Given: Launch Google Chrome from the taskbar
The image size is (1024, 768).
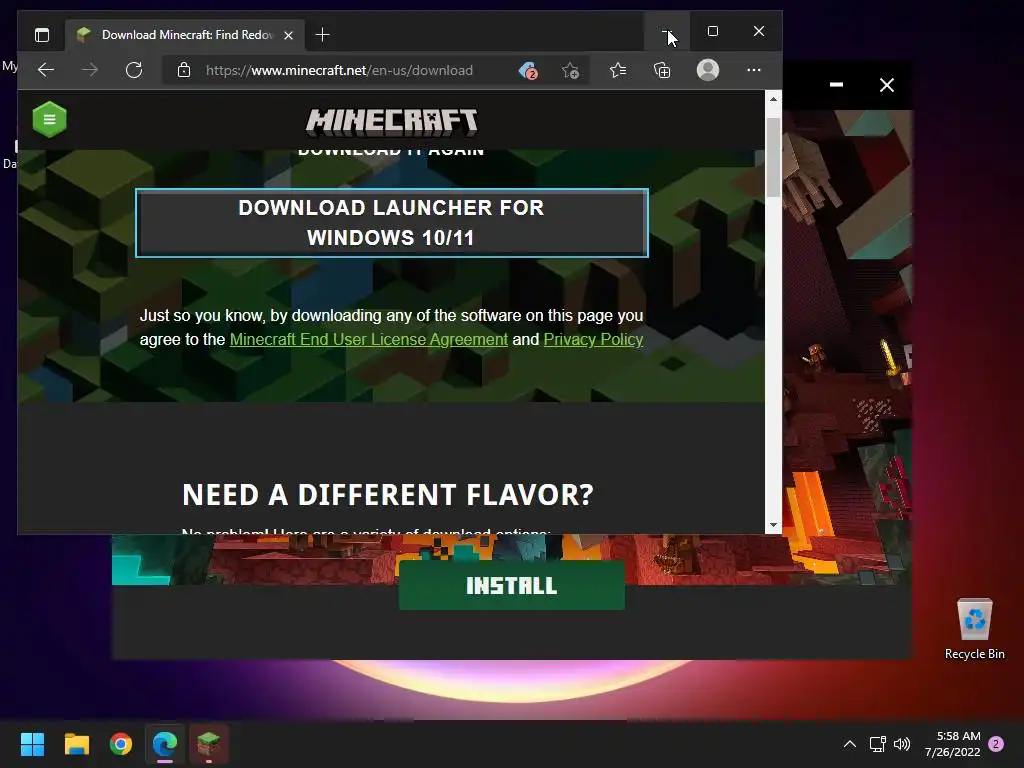Looking at the screenshot, I should click(121, 744).
